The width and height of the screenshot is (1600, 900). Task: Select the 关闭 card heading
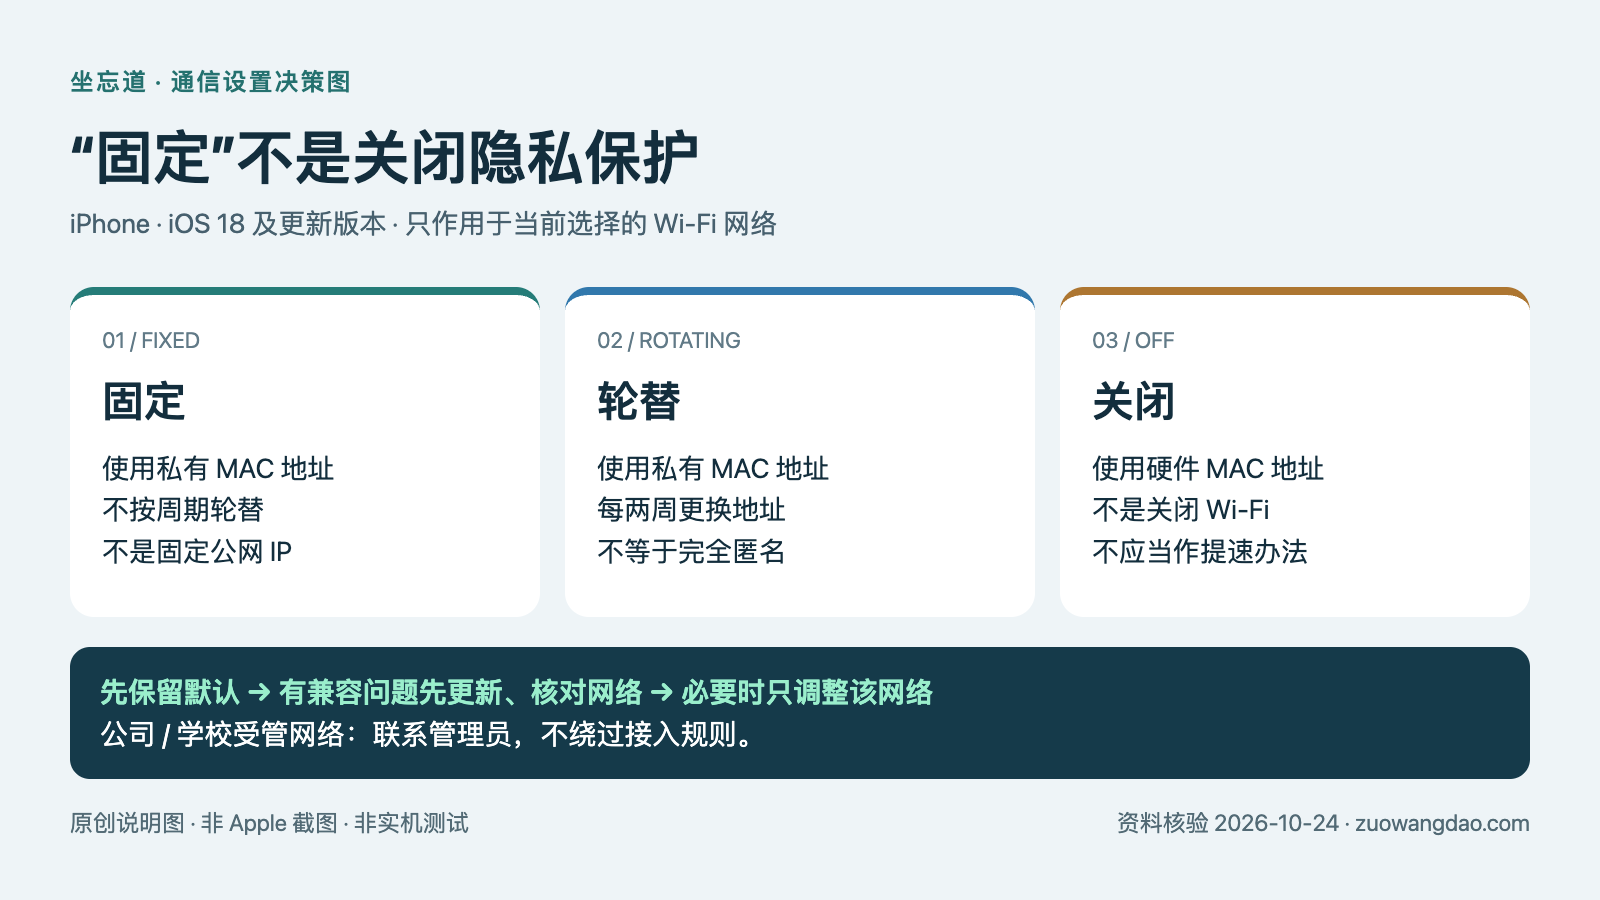click(1134, 402)
